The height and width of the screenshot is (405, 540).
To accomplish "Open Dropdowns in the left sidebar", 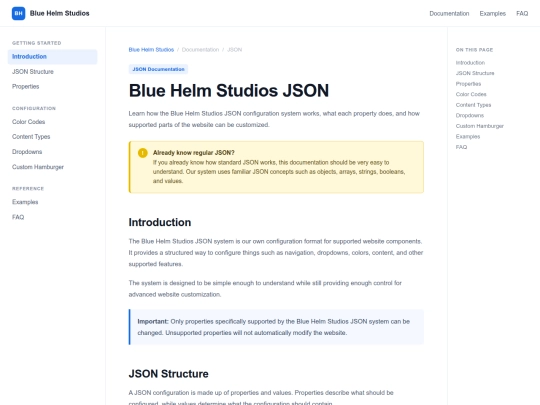I will [x=53, y=152].
